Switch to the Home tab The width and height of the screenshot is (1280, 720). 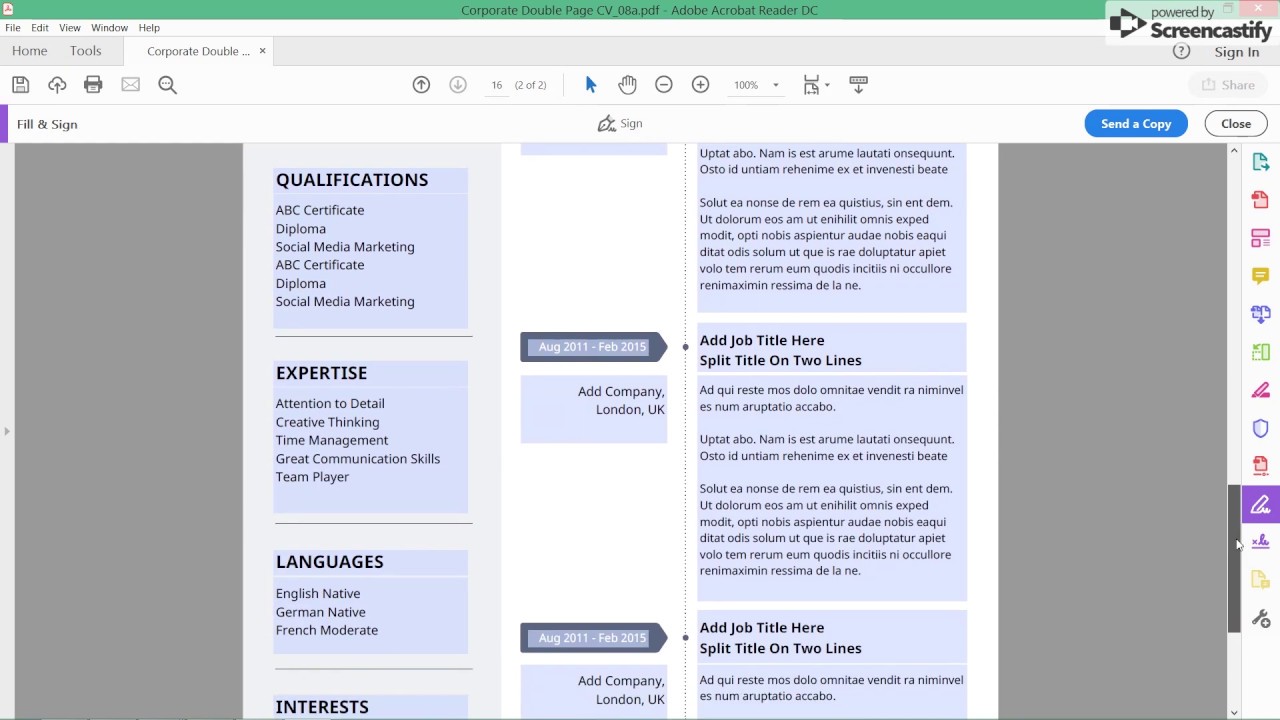(x=30, y=51)
